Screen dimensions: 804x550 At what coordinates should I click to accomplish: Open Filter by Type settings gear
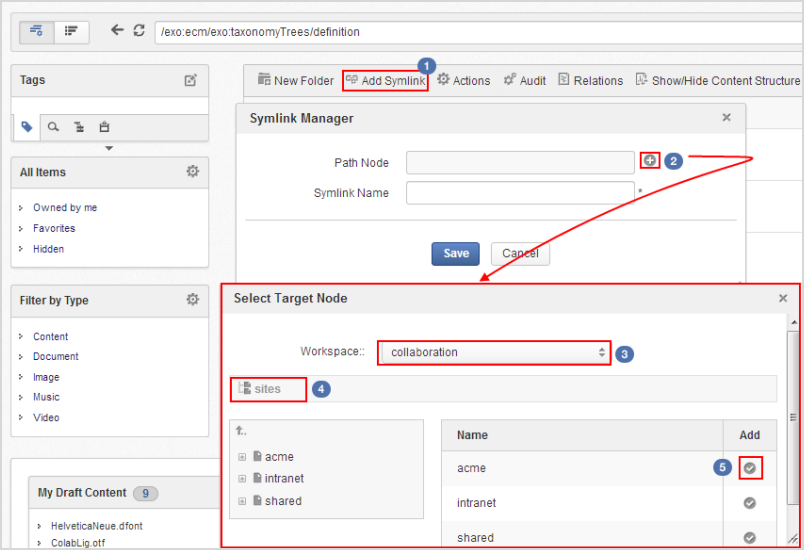click(193, 299)
